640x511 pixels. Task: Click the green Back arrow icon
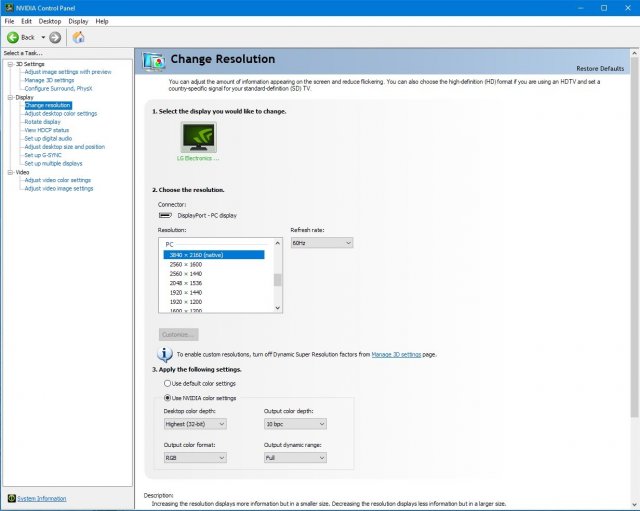[13, 37]
